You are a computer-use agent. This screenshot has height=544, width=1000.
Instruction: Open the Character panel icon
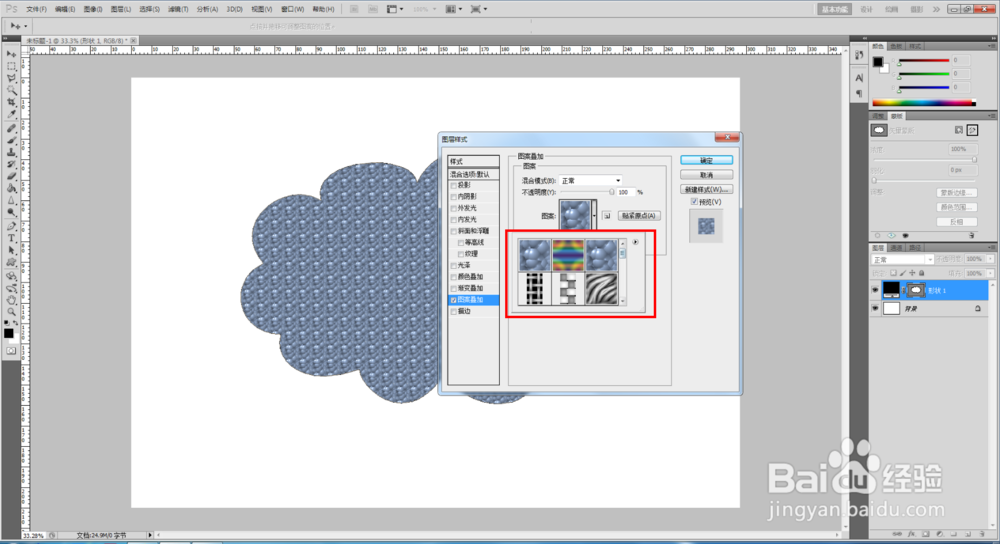(859, 78)
